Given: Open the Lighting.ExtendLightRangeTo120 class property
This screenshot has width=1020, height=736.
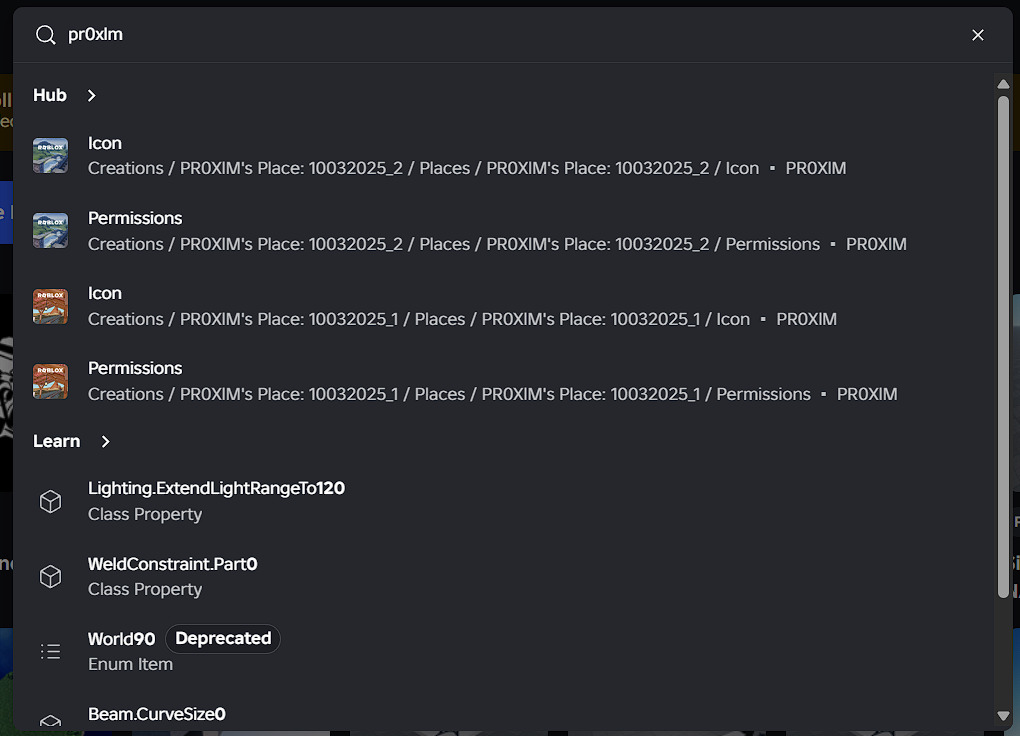Looking at the screenshot, I should click(504, 501).
